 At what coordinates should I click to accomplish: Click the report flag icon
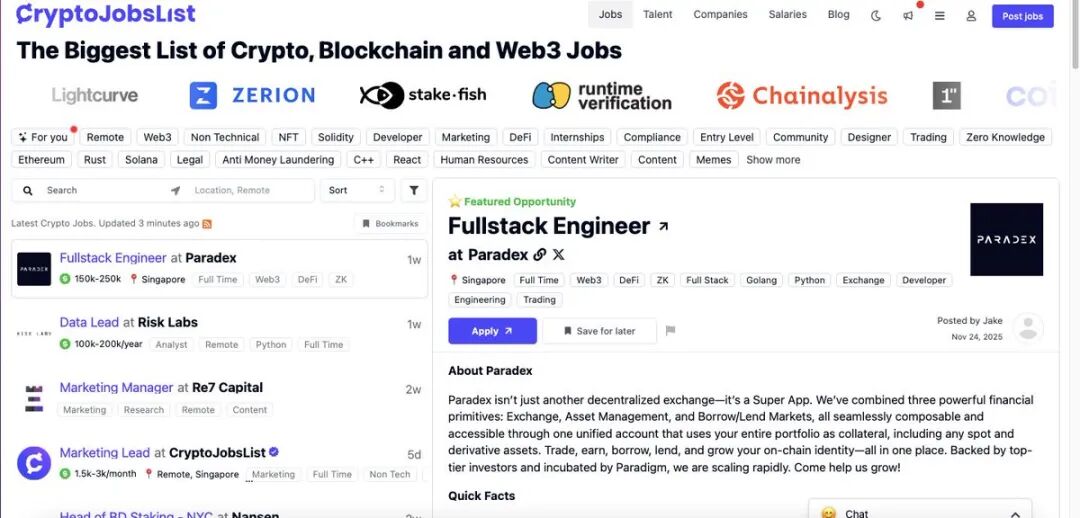670,331
